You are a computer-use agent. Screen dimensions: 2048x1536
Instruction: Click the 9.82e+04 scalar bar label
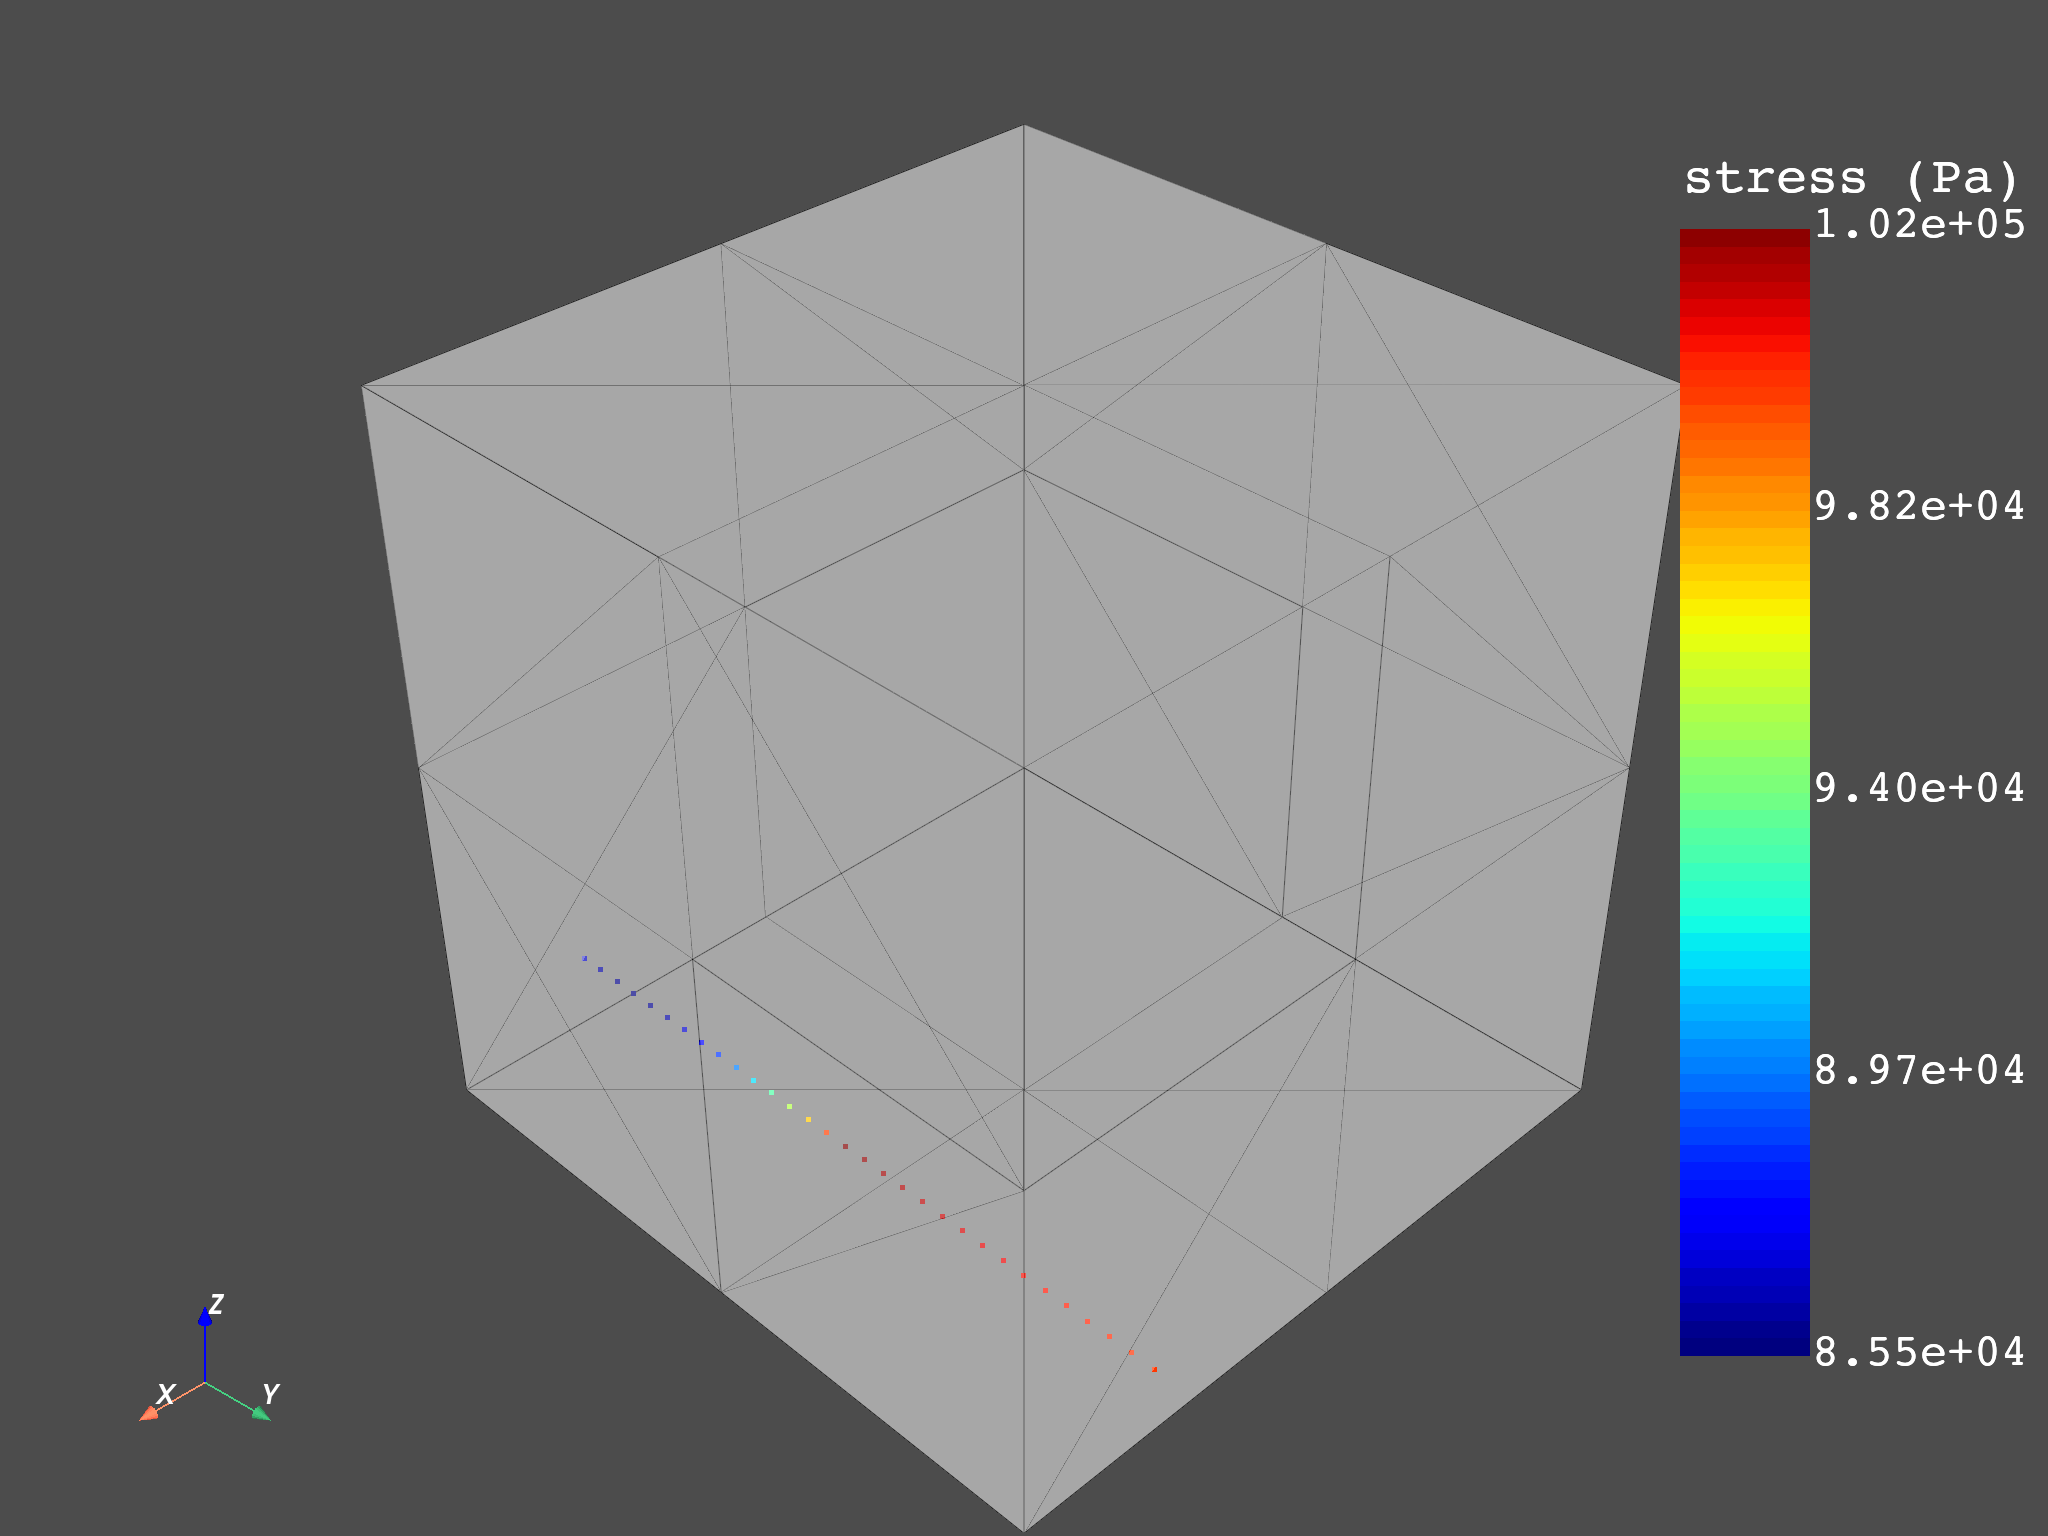1919,507
